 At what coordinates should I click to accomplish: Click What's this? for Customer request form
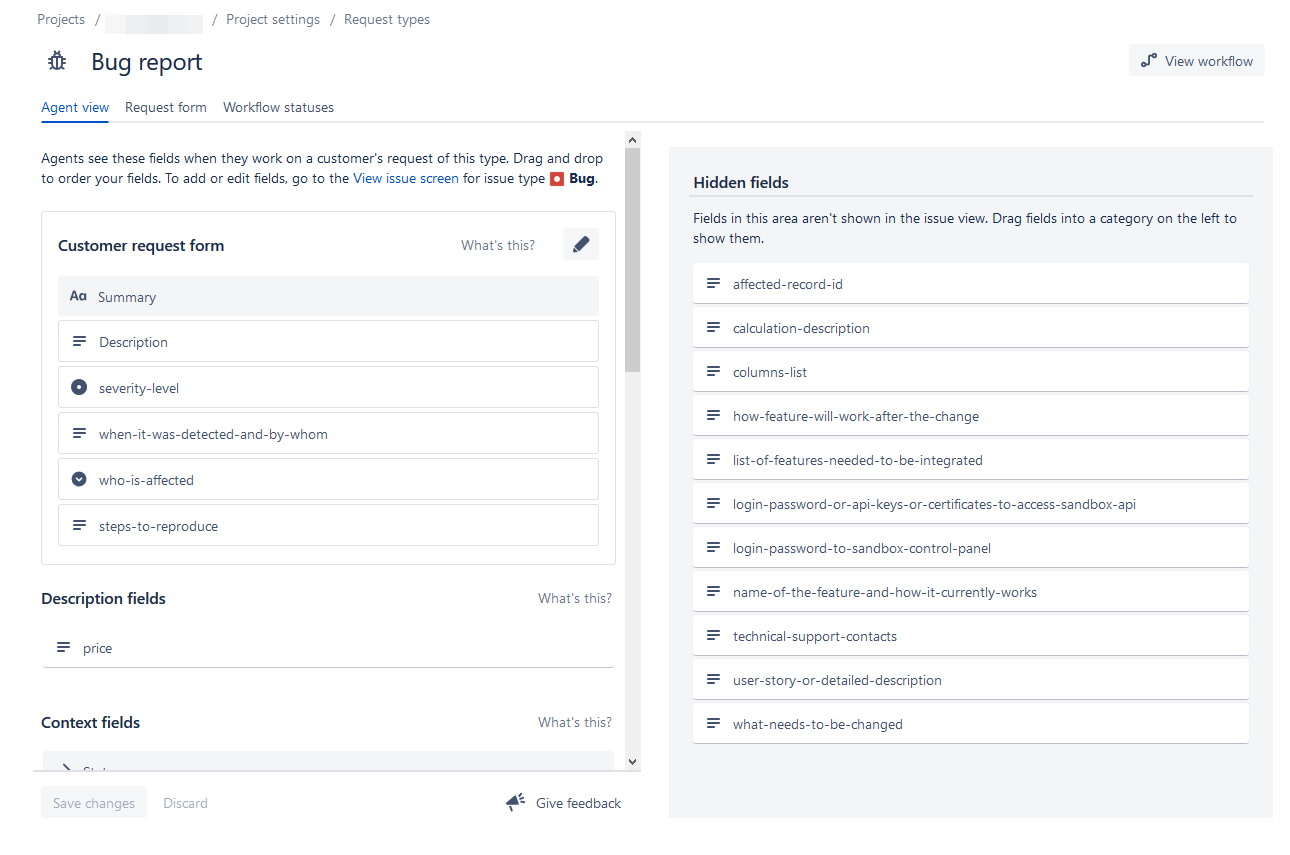[498, 245]
